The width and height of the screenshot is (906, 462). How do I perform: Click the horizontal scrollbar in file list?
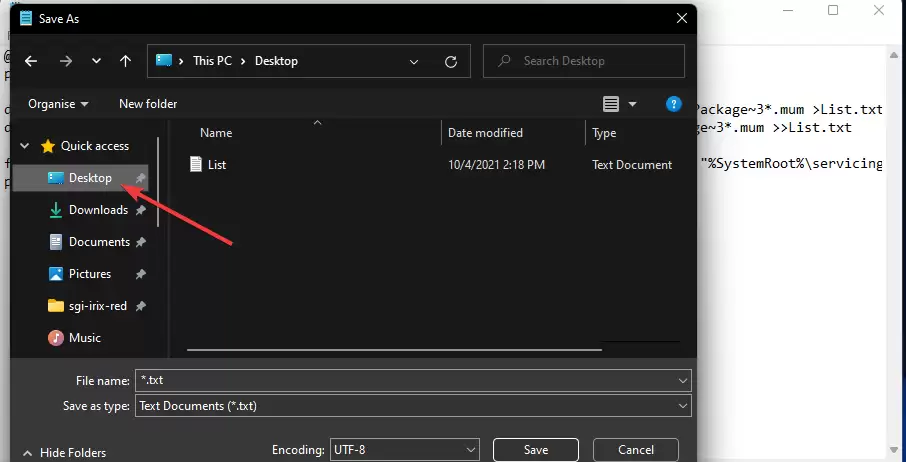coord(394,349)
